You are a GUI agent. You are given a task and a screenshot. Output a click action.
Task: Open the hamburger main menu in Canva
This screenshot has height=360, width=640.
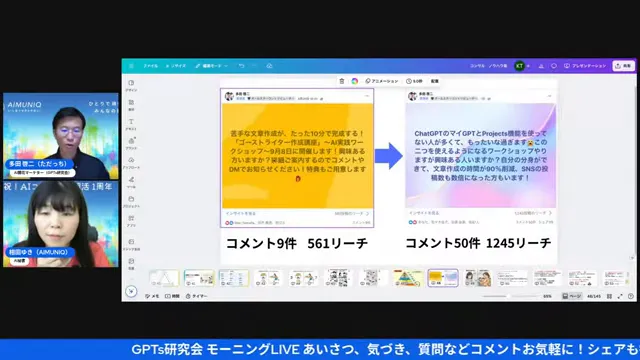(x=131, y=66)
